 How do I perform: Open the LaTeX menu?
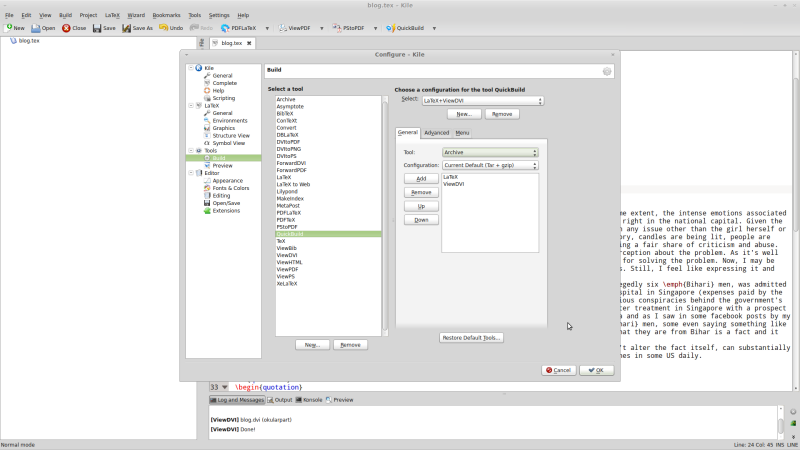[112, 15]
